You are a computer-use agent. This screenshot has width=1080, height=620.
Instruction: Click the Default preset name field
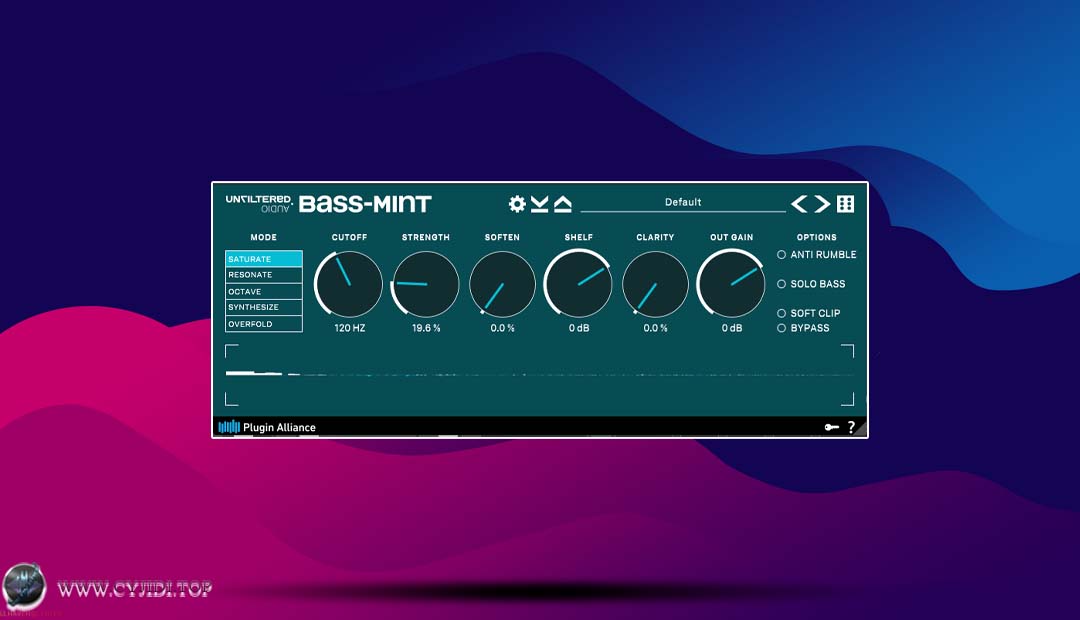pyautogui.click(x=683, y=203)
